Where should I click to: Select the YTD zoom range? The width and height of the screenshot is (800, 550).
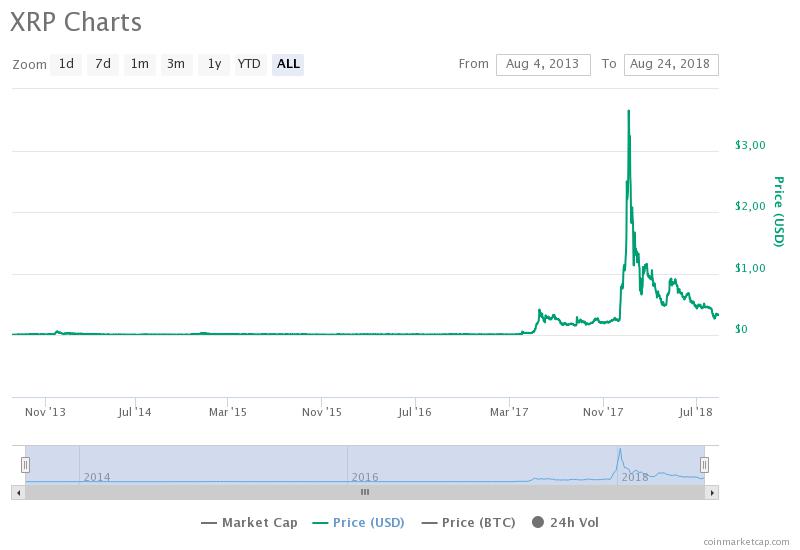coord(249,64)
